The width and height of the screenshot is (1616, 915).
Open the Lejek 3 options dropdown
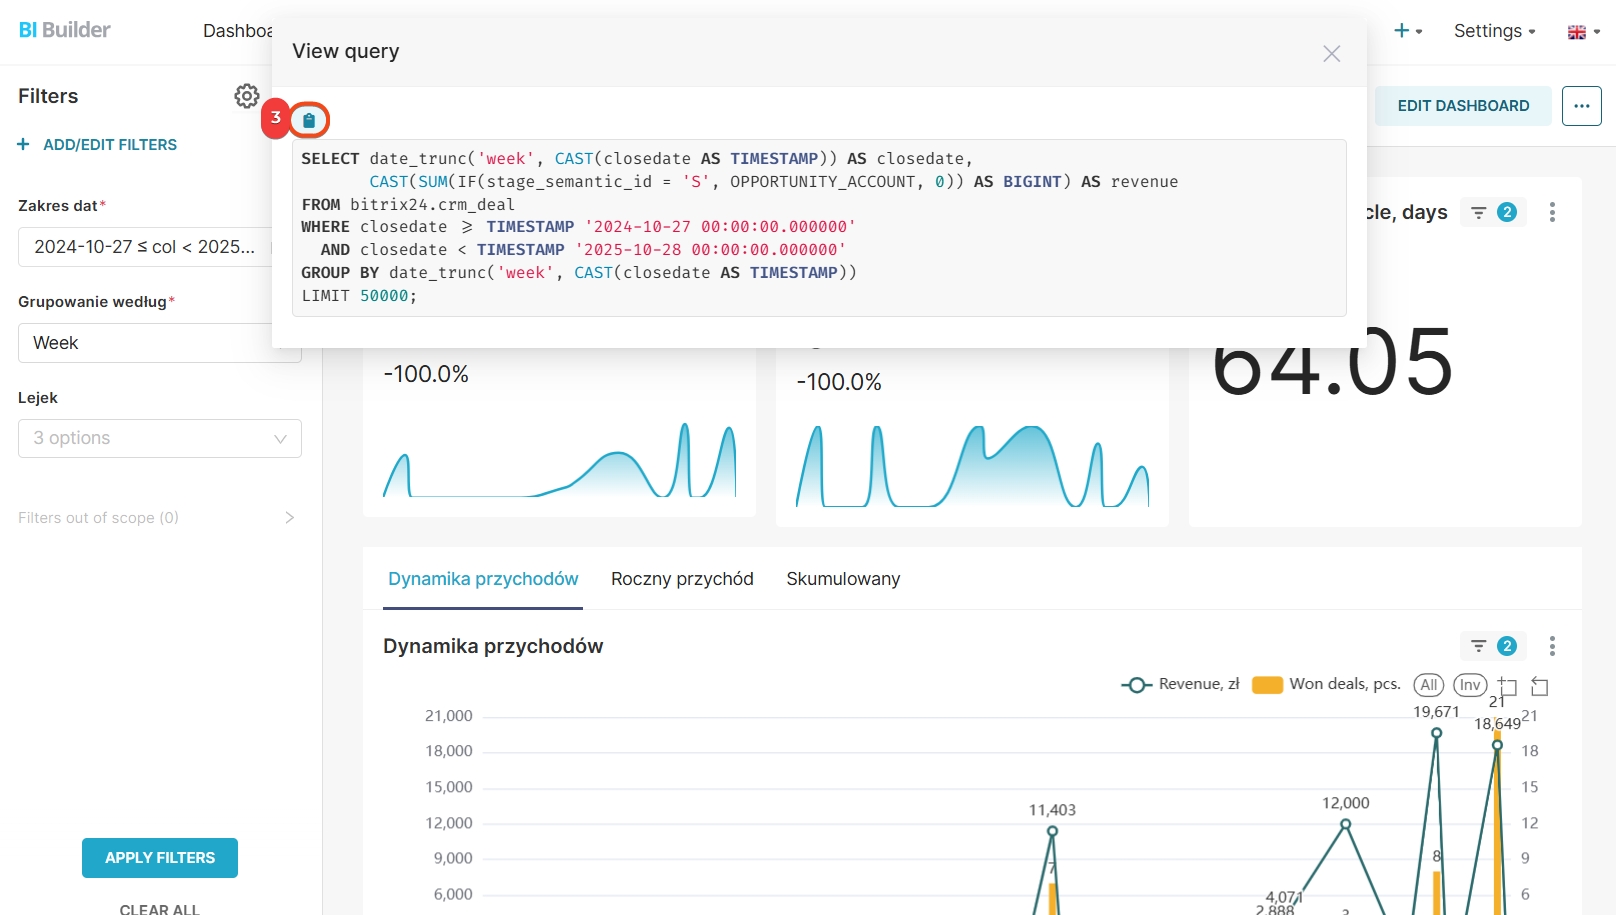[160, 438]
